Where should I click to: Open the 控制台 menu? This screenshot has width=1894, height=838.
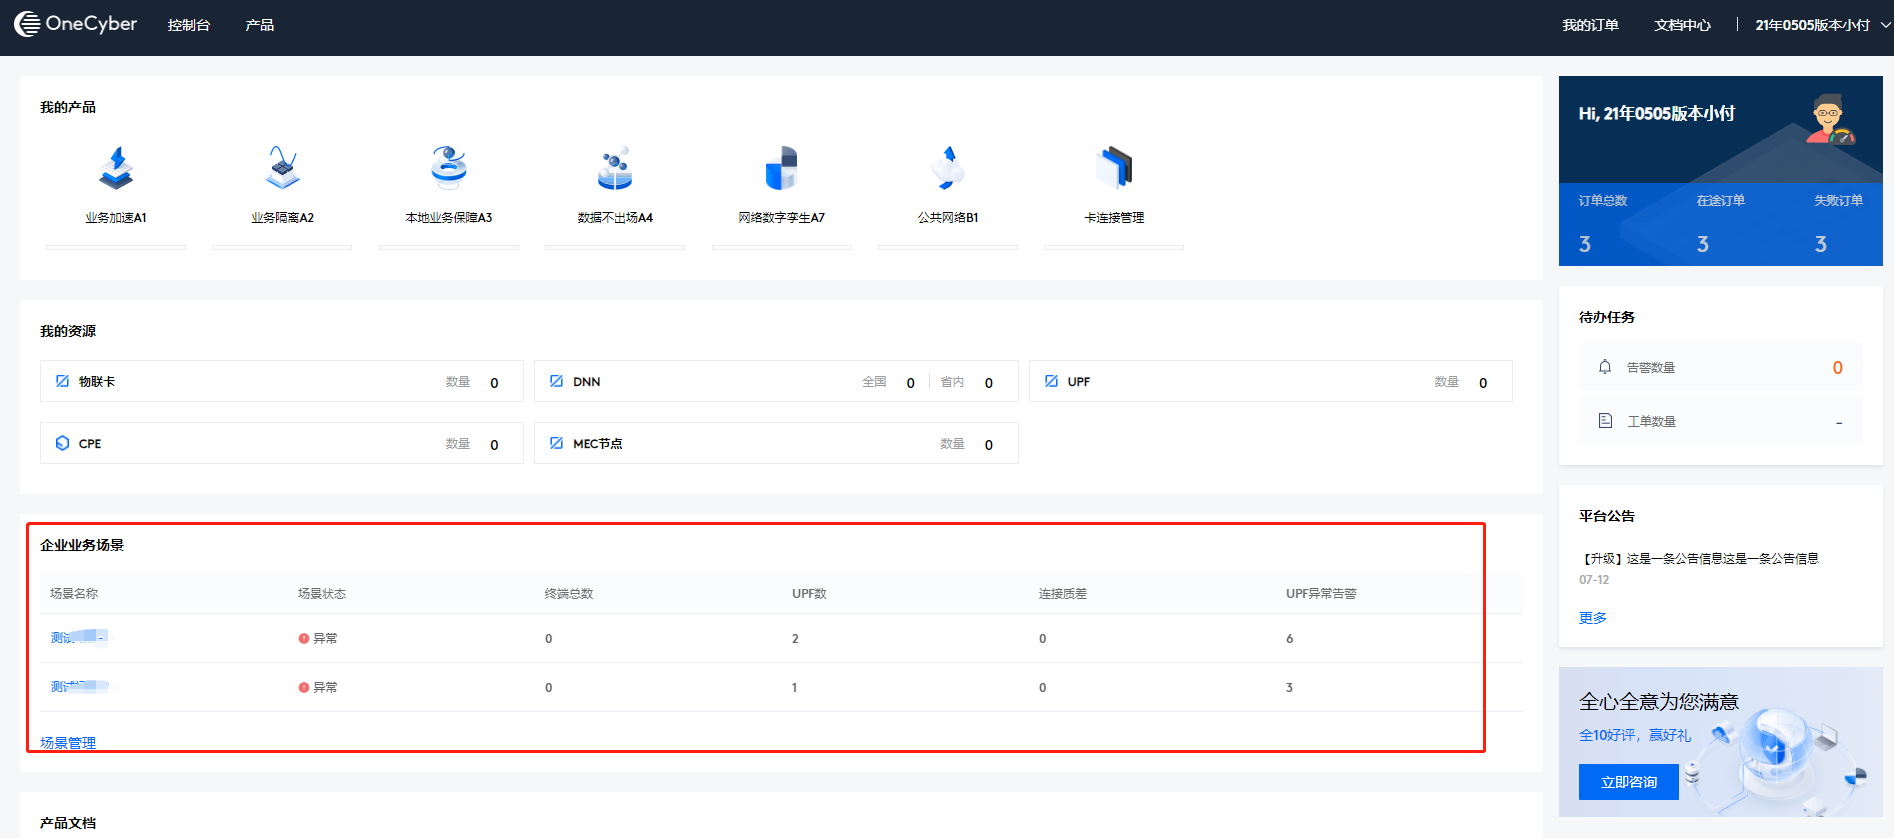[189, 25]
